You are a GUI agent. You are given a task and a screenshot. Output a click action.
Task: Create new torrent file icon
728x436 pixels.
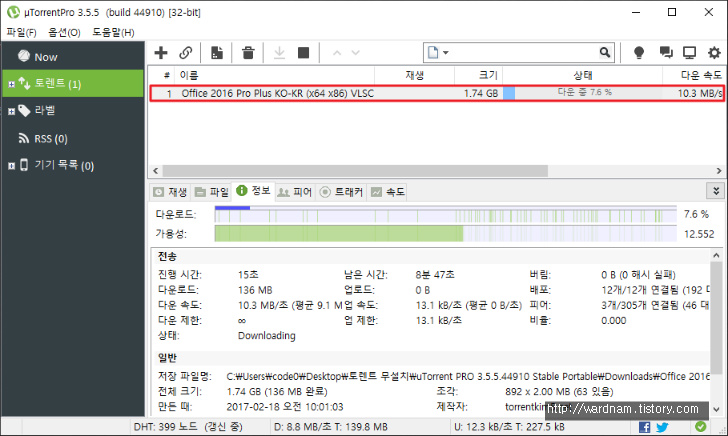click(x=217, y=52)
